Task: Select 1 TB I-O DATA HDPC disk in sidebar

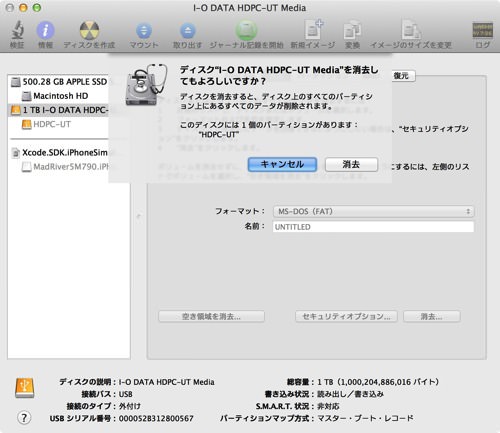Action: [59, 110]
